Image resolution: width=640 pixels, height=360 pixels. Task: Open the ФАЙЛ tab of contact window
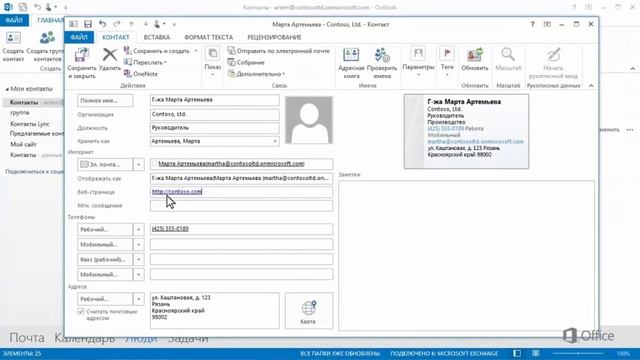[79, 37]
